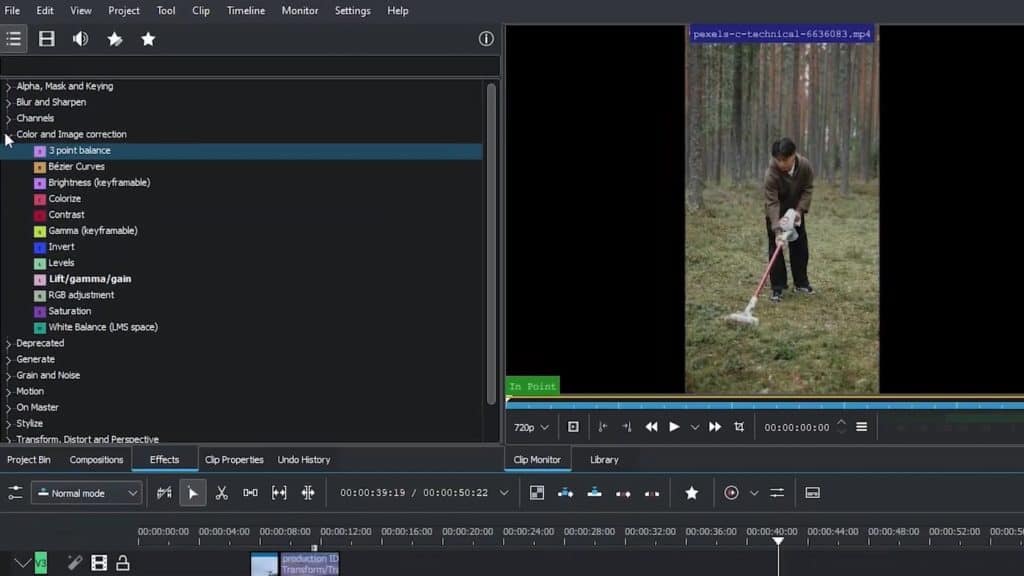
Task: Toggle timeline track lock padlock icon
Action: point(122,562)
